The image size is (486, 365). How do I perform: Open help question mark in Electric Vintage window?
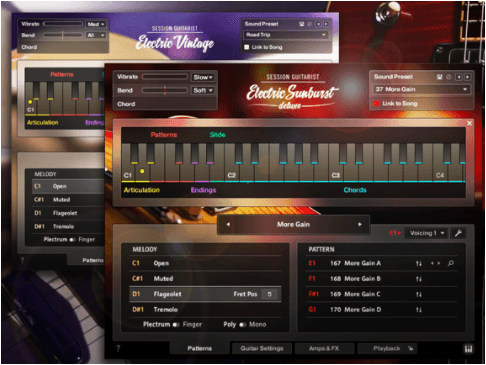[x=22, y=260]
